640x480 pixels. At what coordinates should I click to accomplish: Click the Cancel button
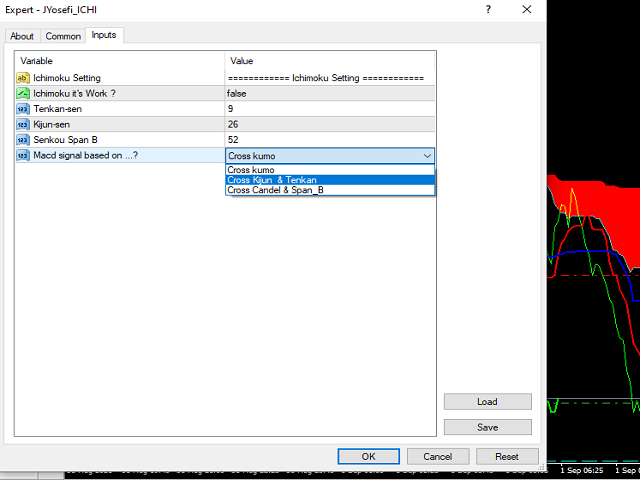pyautogui.click(x=438, y=456)
